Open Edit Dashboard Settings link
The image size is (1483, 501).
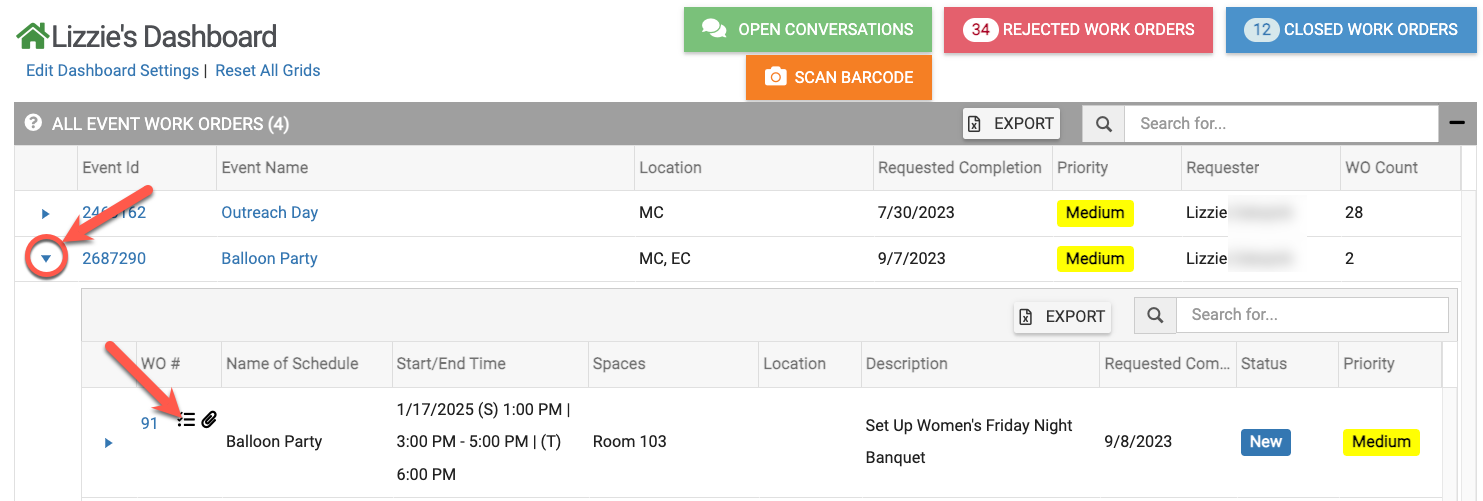click(x=112, y=70)
